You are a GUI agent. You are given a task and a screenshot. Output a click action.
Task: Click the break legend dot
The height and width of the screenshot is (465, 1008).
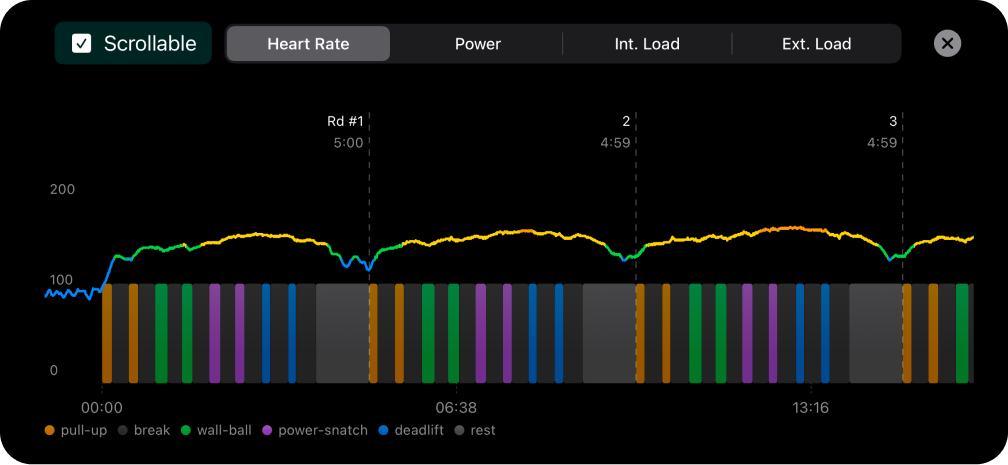(124, 430)
